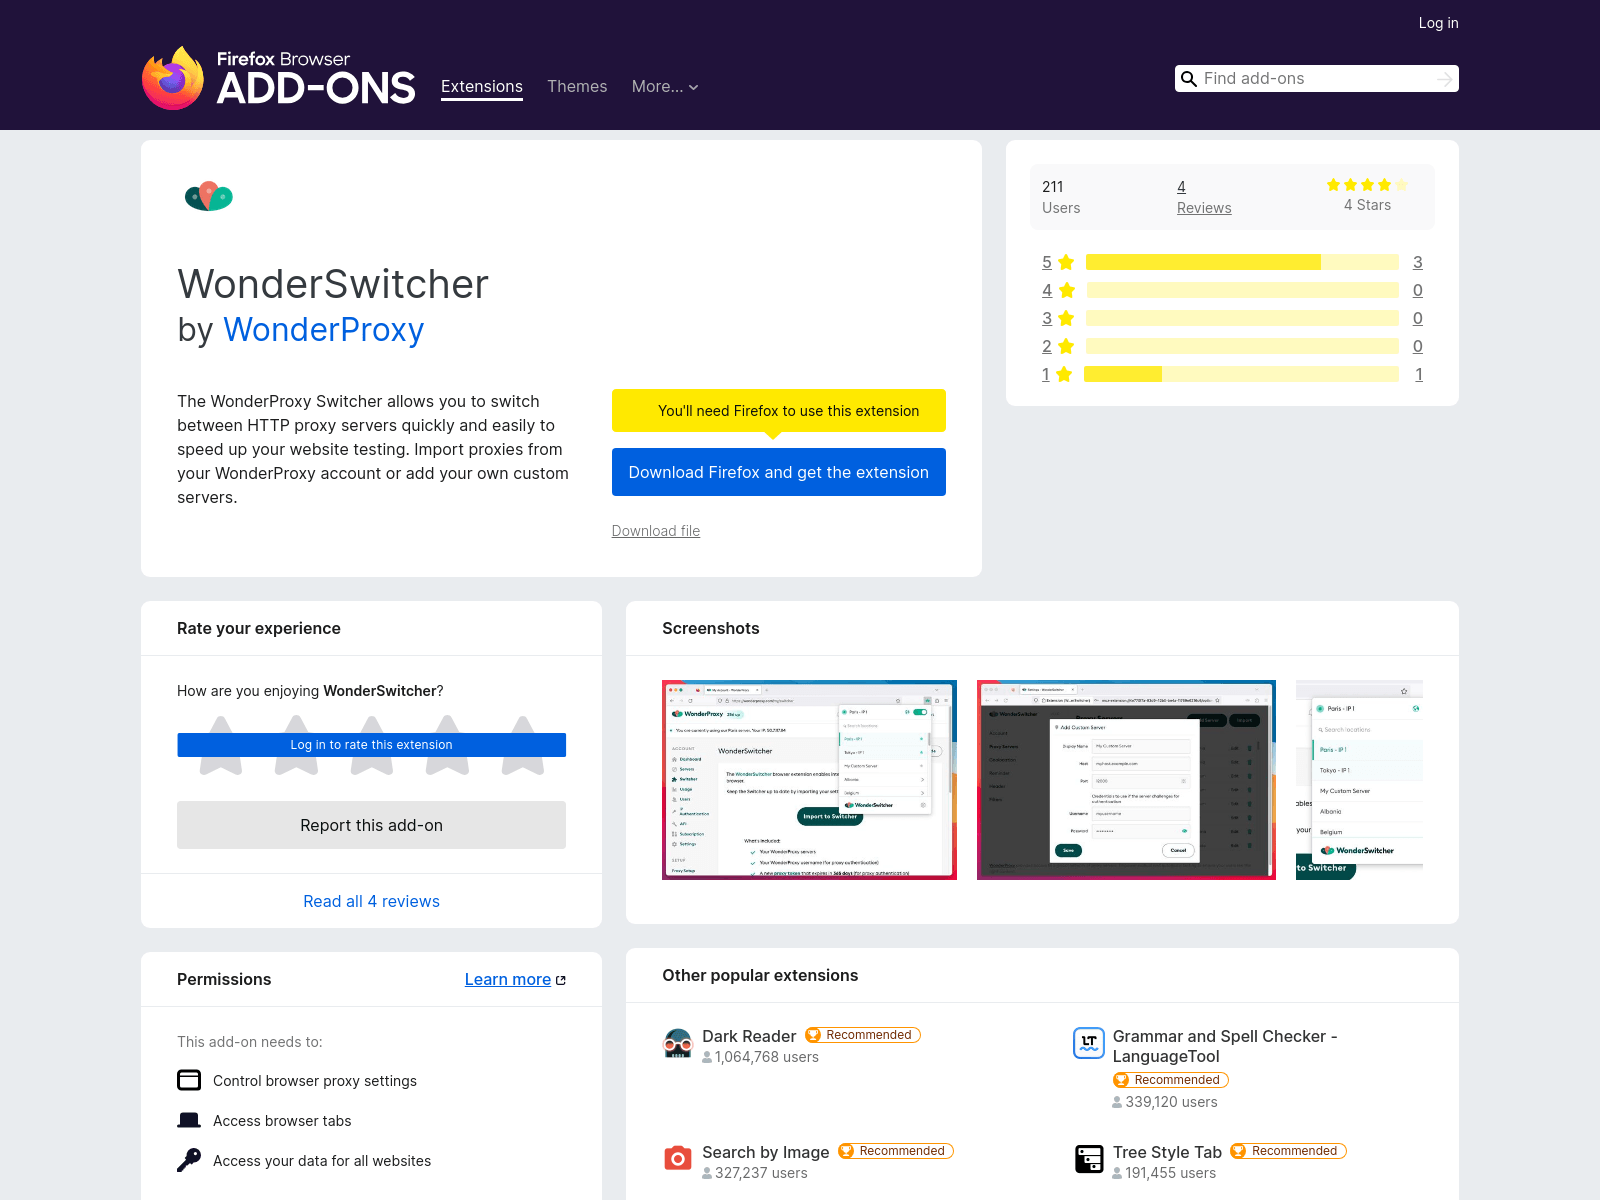
Task: Click Report this add-on button
Action: 372,825
